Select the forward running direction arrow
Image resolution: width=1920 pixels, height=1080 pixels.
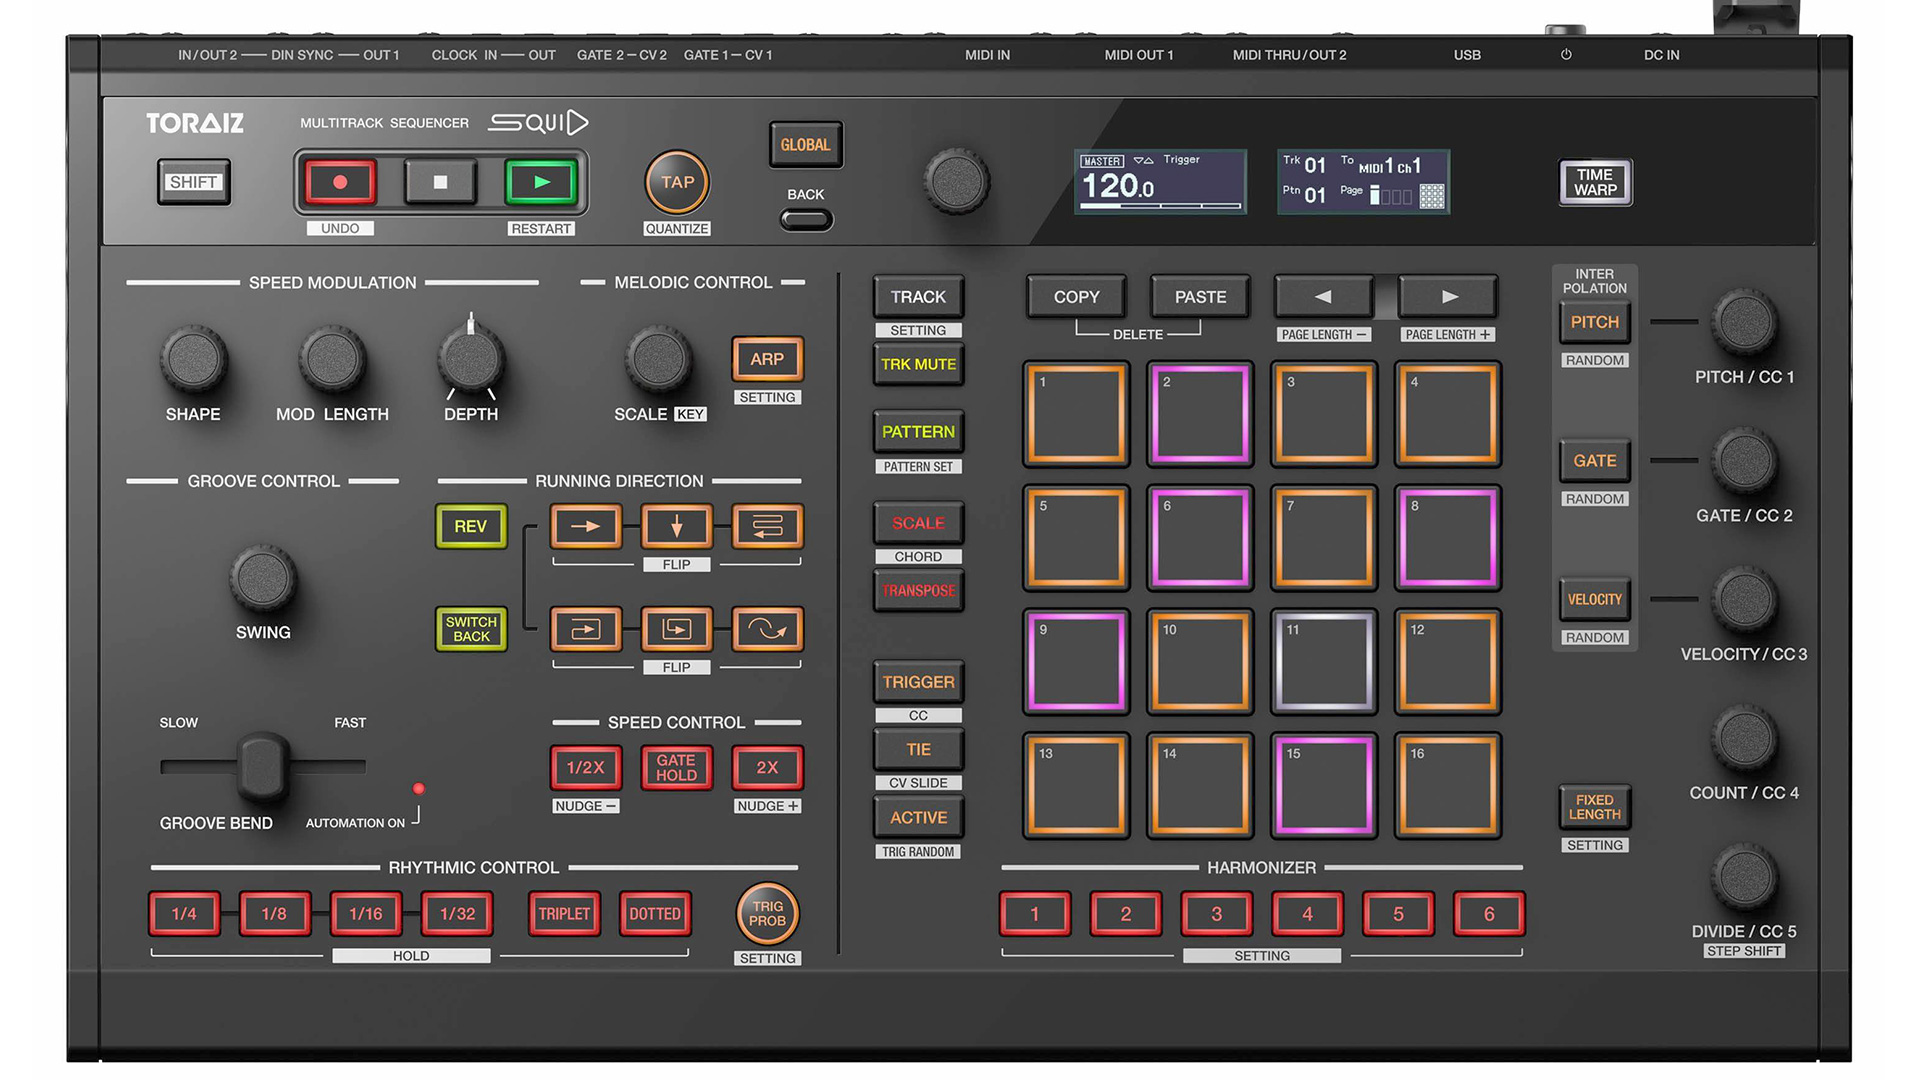(586, 526)
